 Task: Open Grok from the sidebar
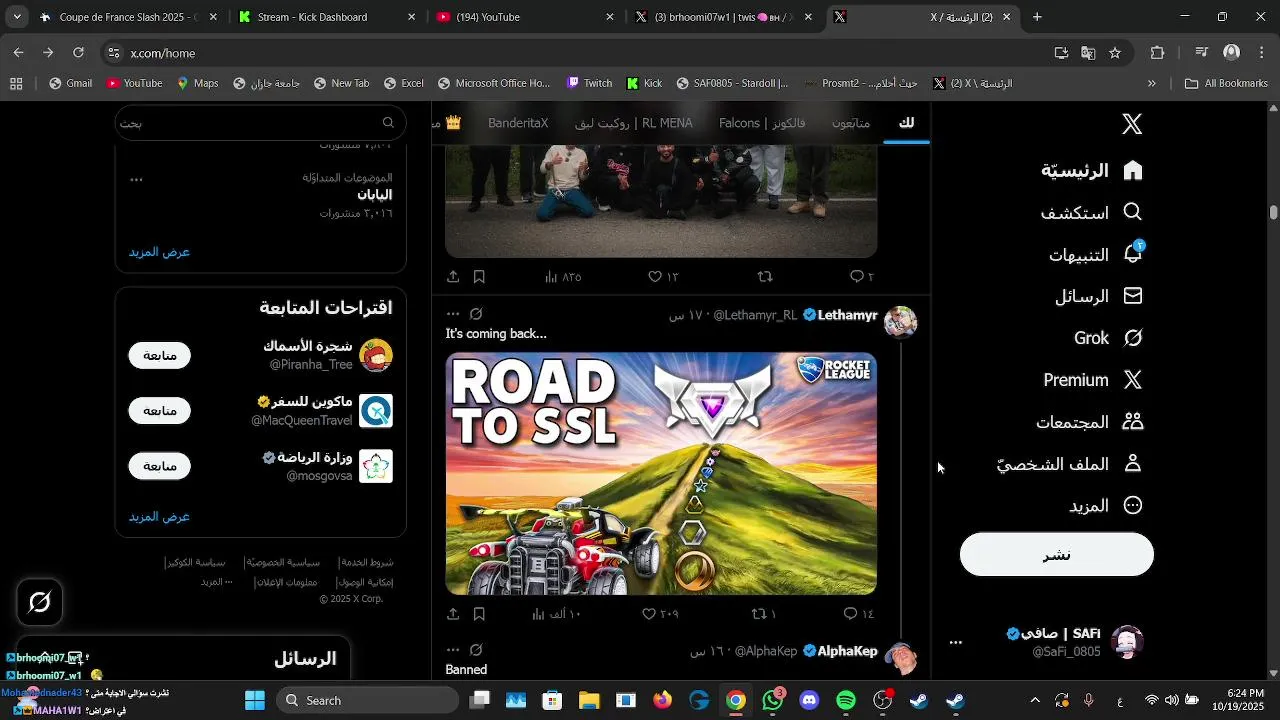coord(1108,338)
